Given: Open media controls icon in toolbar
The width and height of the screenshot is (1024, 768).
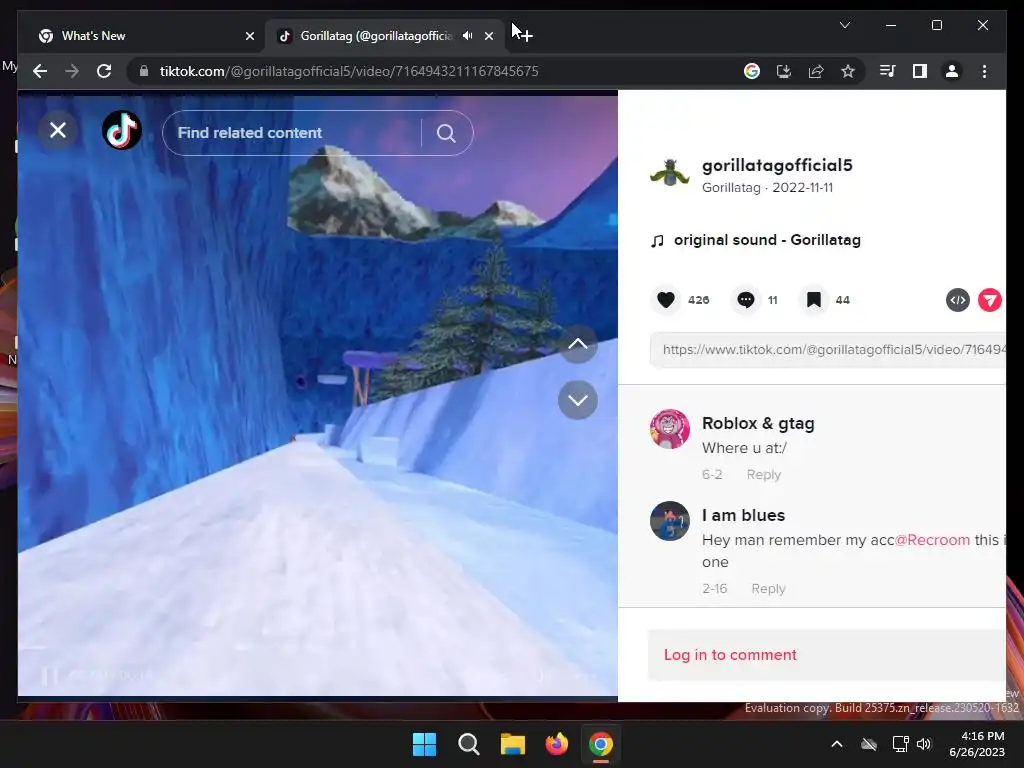Looking at the screenshot, I should (x=888, y=71).
